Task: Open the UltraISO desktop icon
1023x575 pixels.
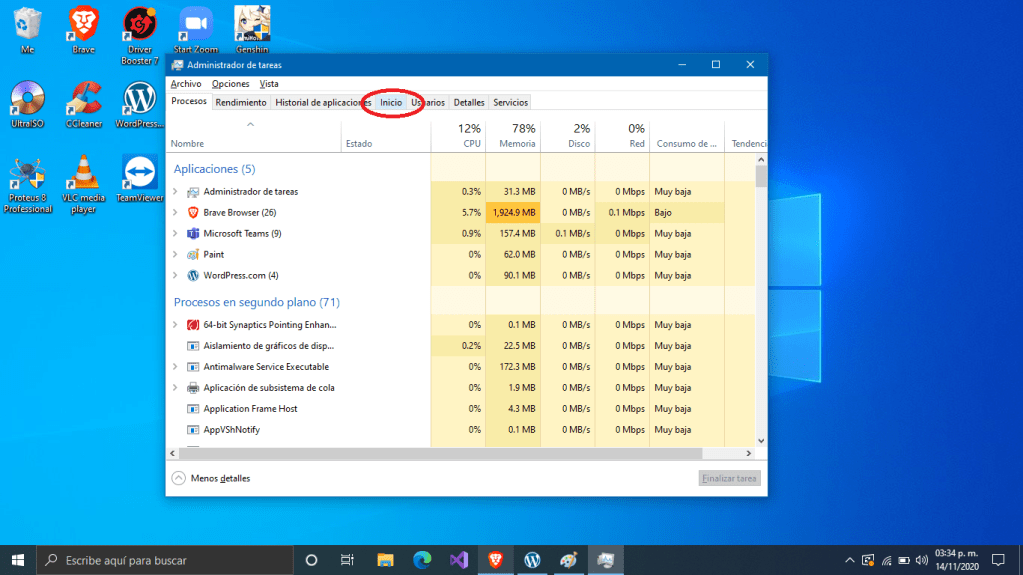Action: click(x=28, y=100)
